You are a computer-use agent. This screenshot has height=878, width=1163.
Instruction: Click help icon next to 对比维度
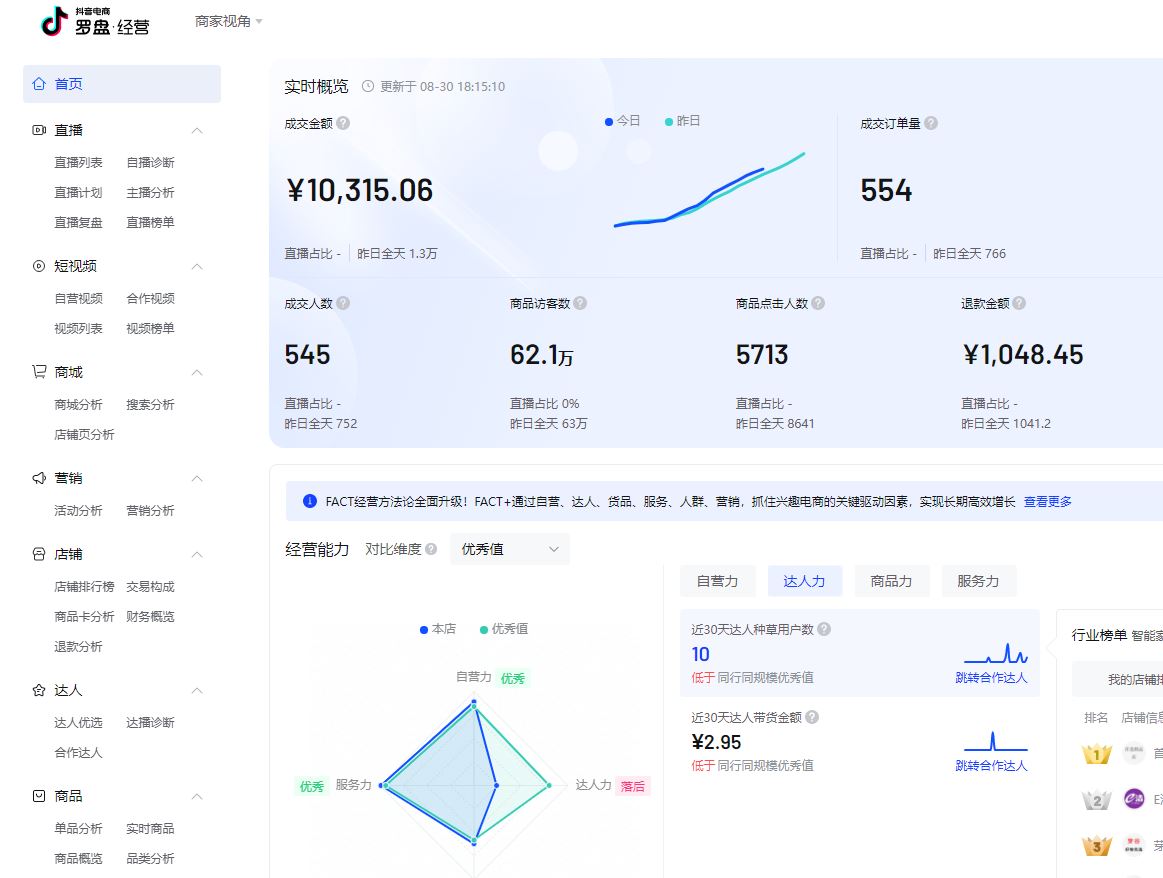431,549
